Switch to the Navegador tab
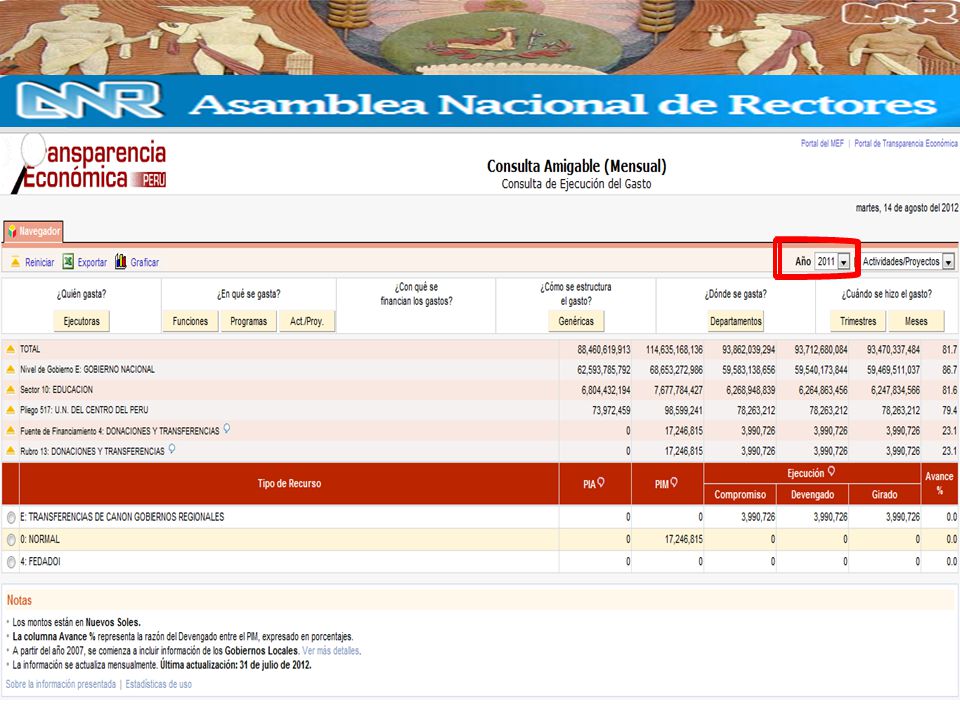This screenshot has width=960, height=720. pos(33,231)
